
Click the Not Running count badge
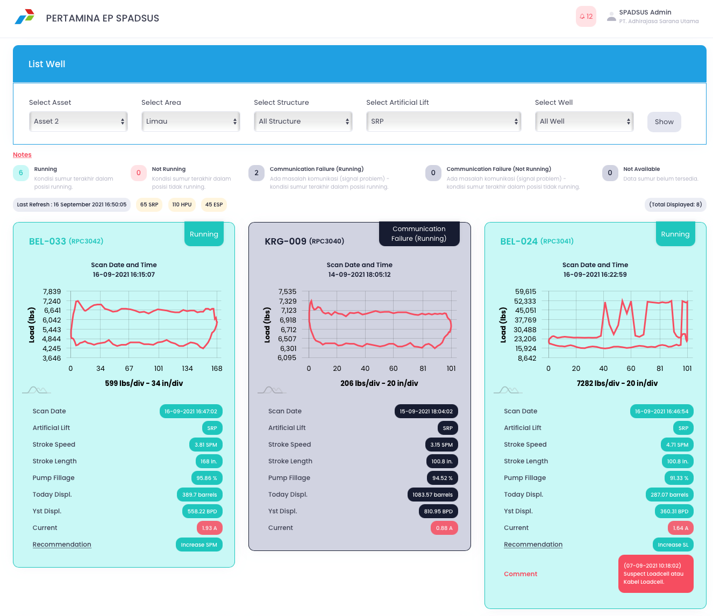[x=138, y=173]
